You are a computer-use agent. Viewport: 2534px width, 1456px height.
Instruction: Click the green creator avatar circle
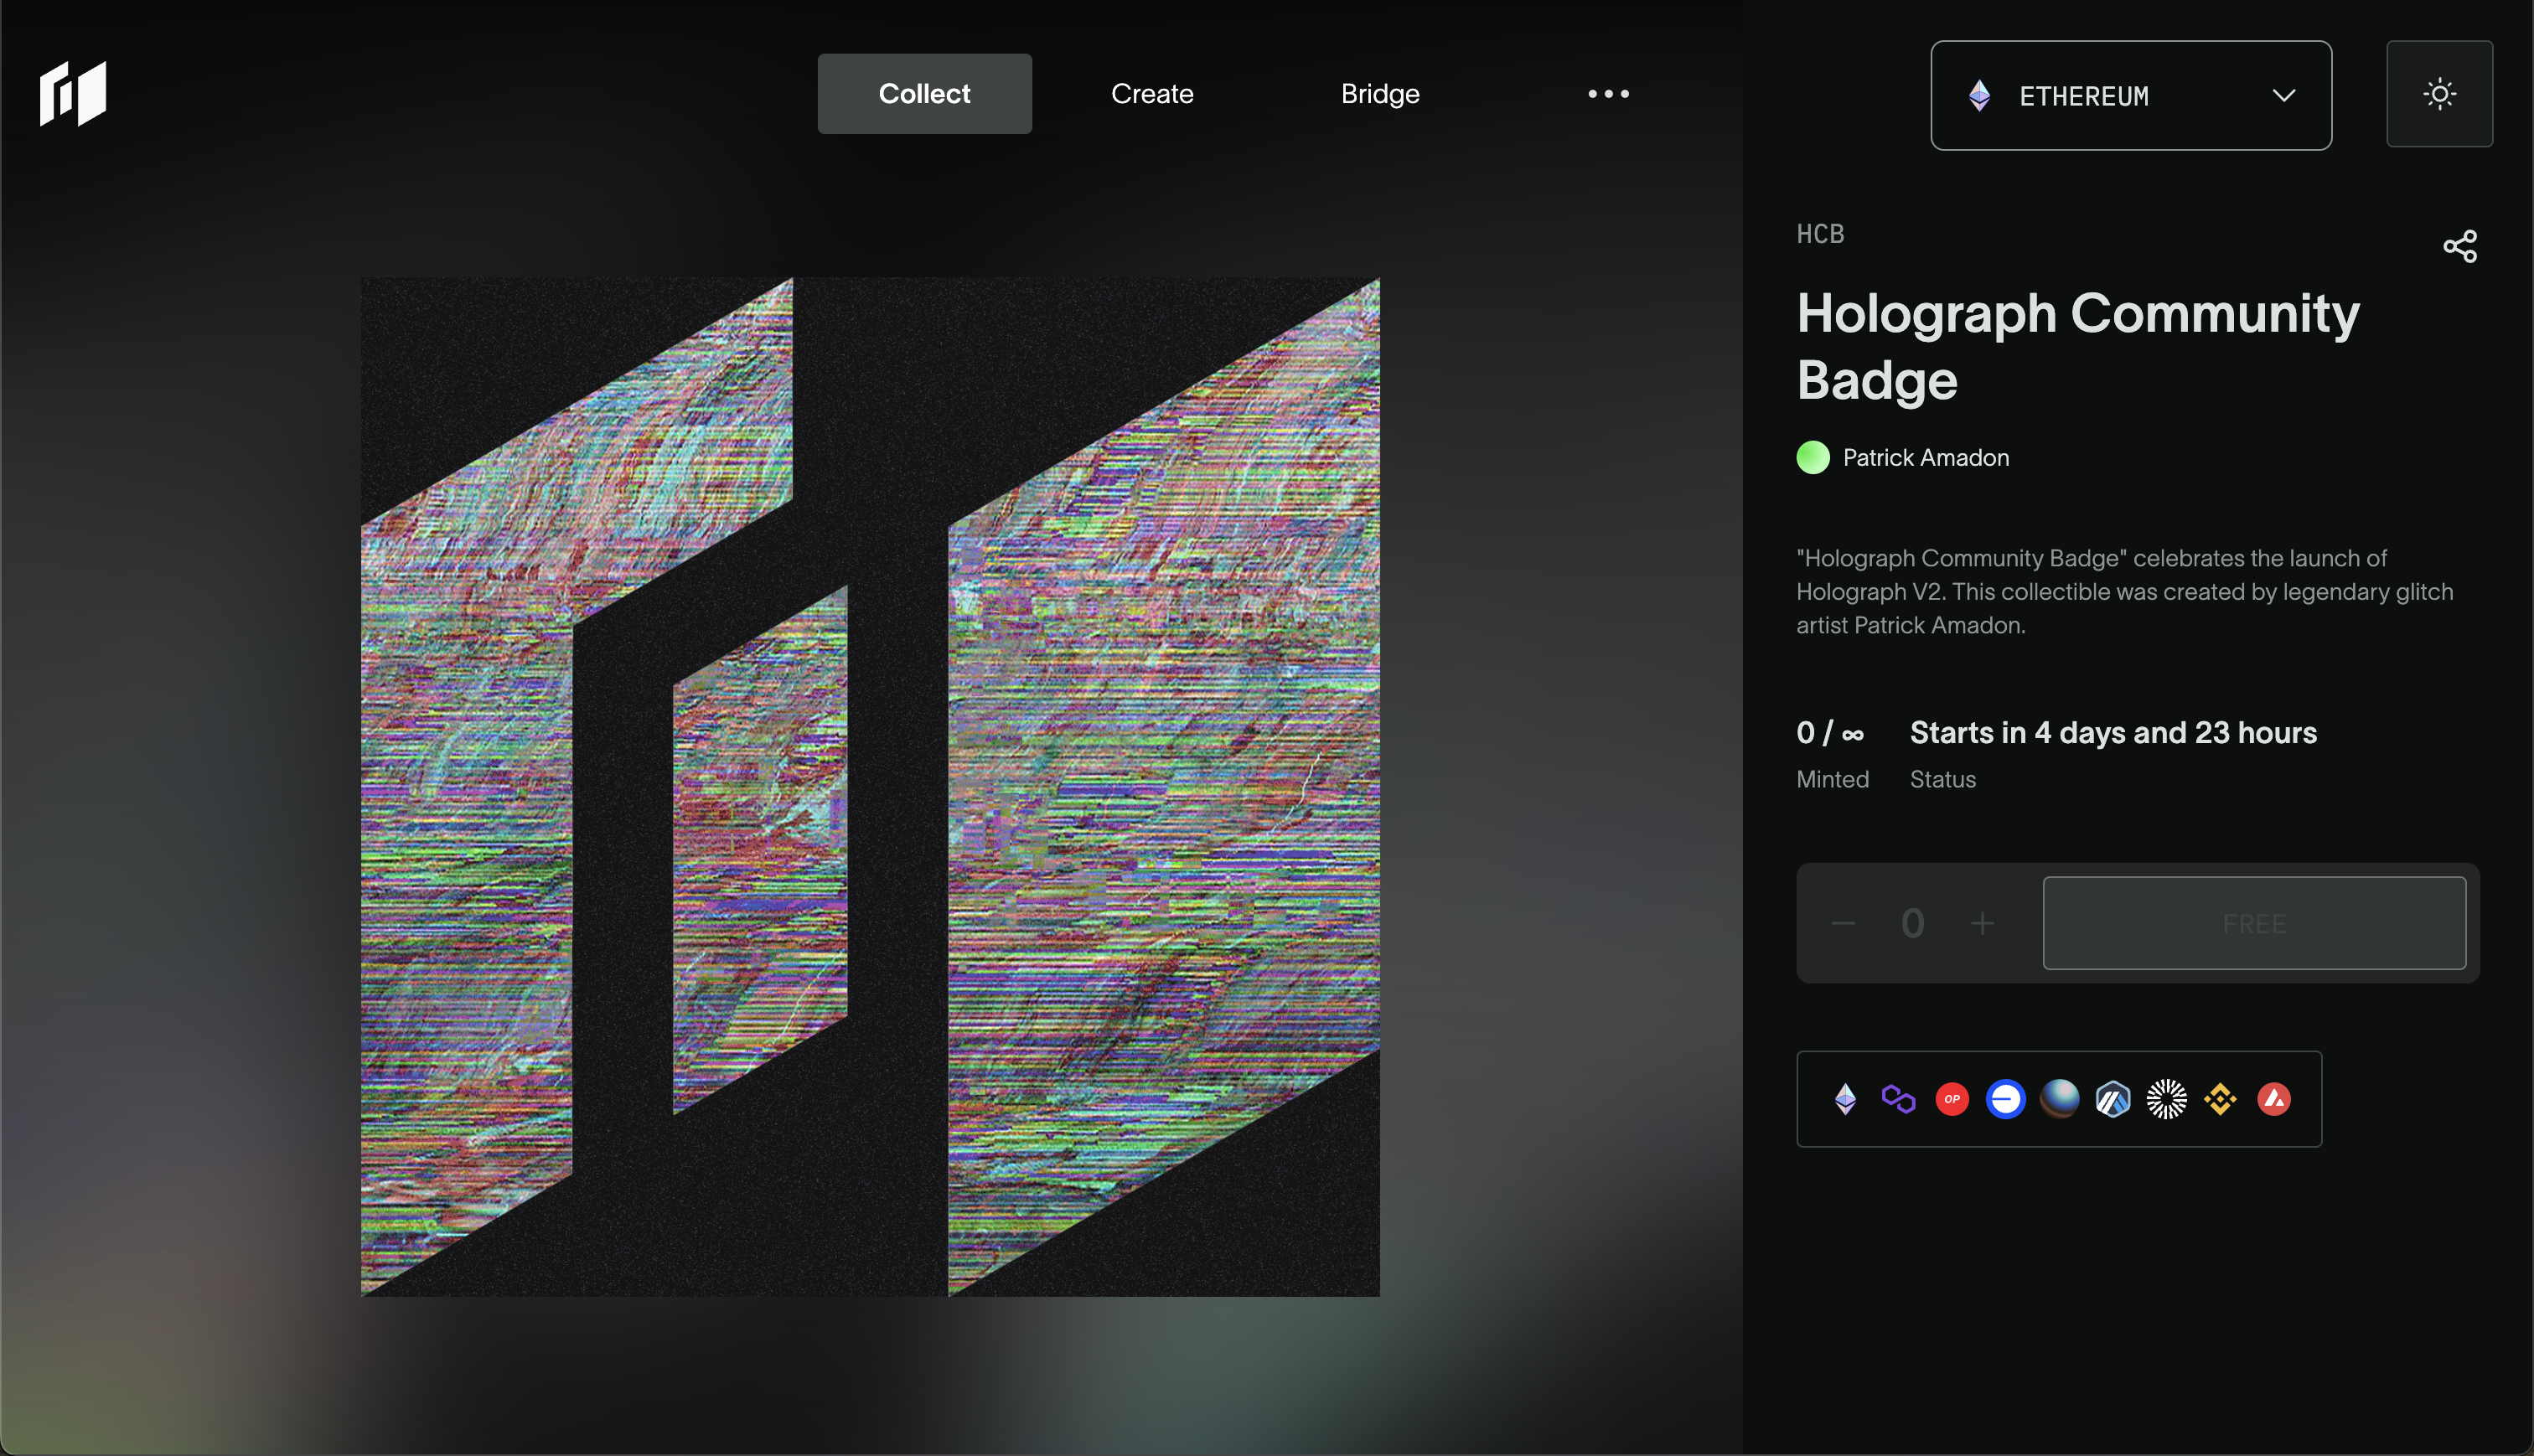click(x=1813, y=458)
